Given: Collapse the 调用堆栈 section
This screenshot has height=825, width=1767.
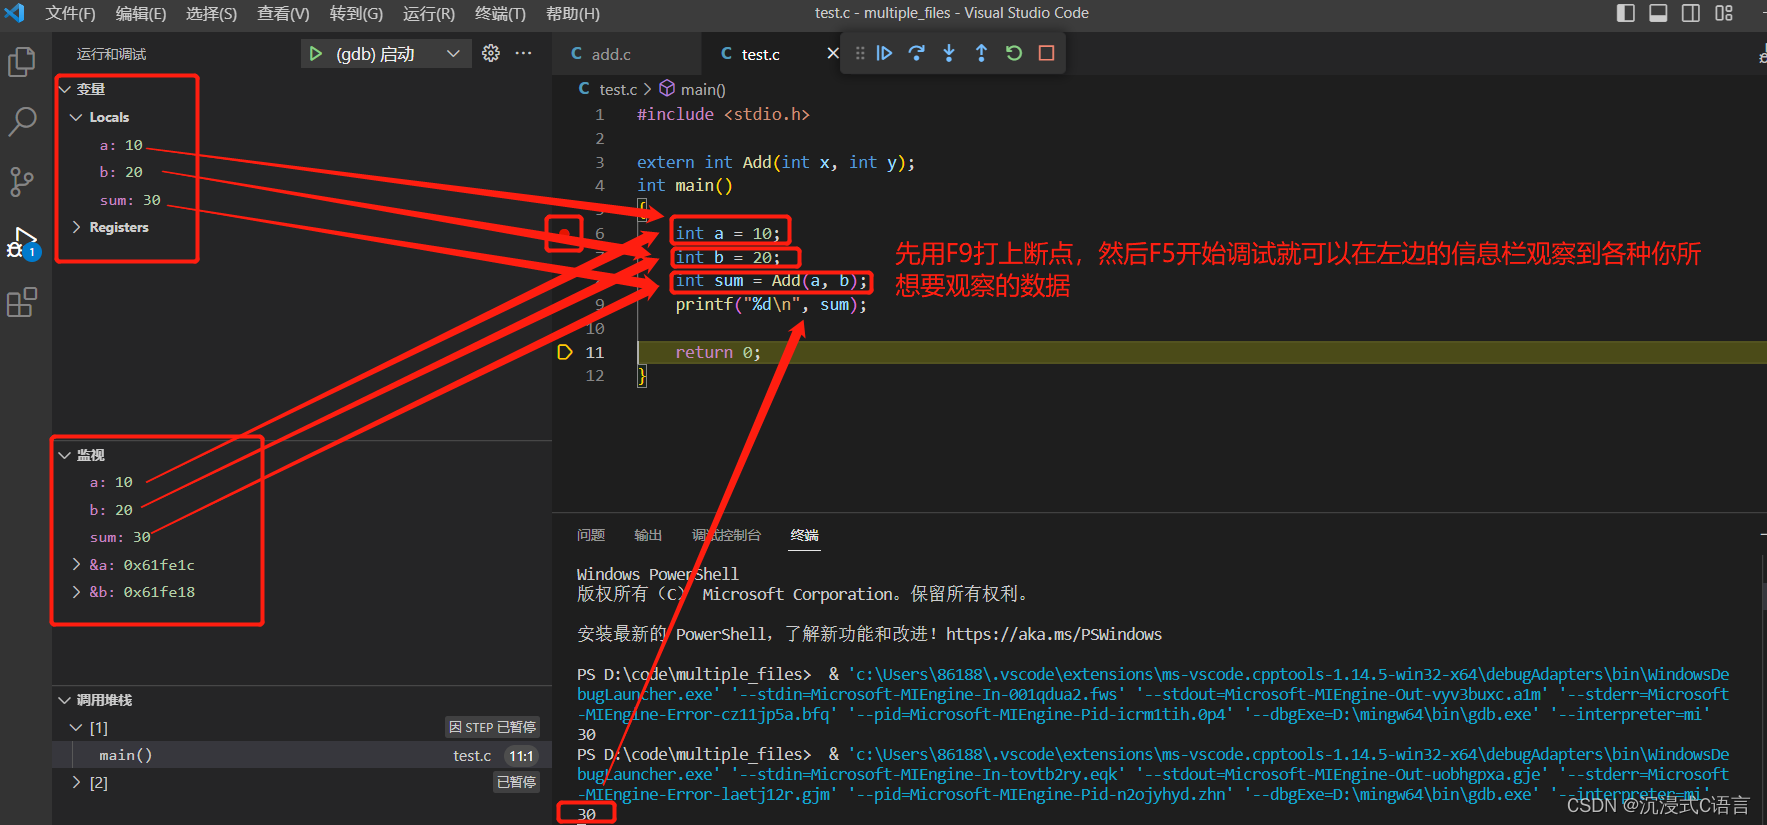Looking at the screenshot, I should [x=65, y=700].
